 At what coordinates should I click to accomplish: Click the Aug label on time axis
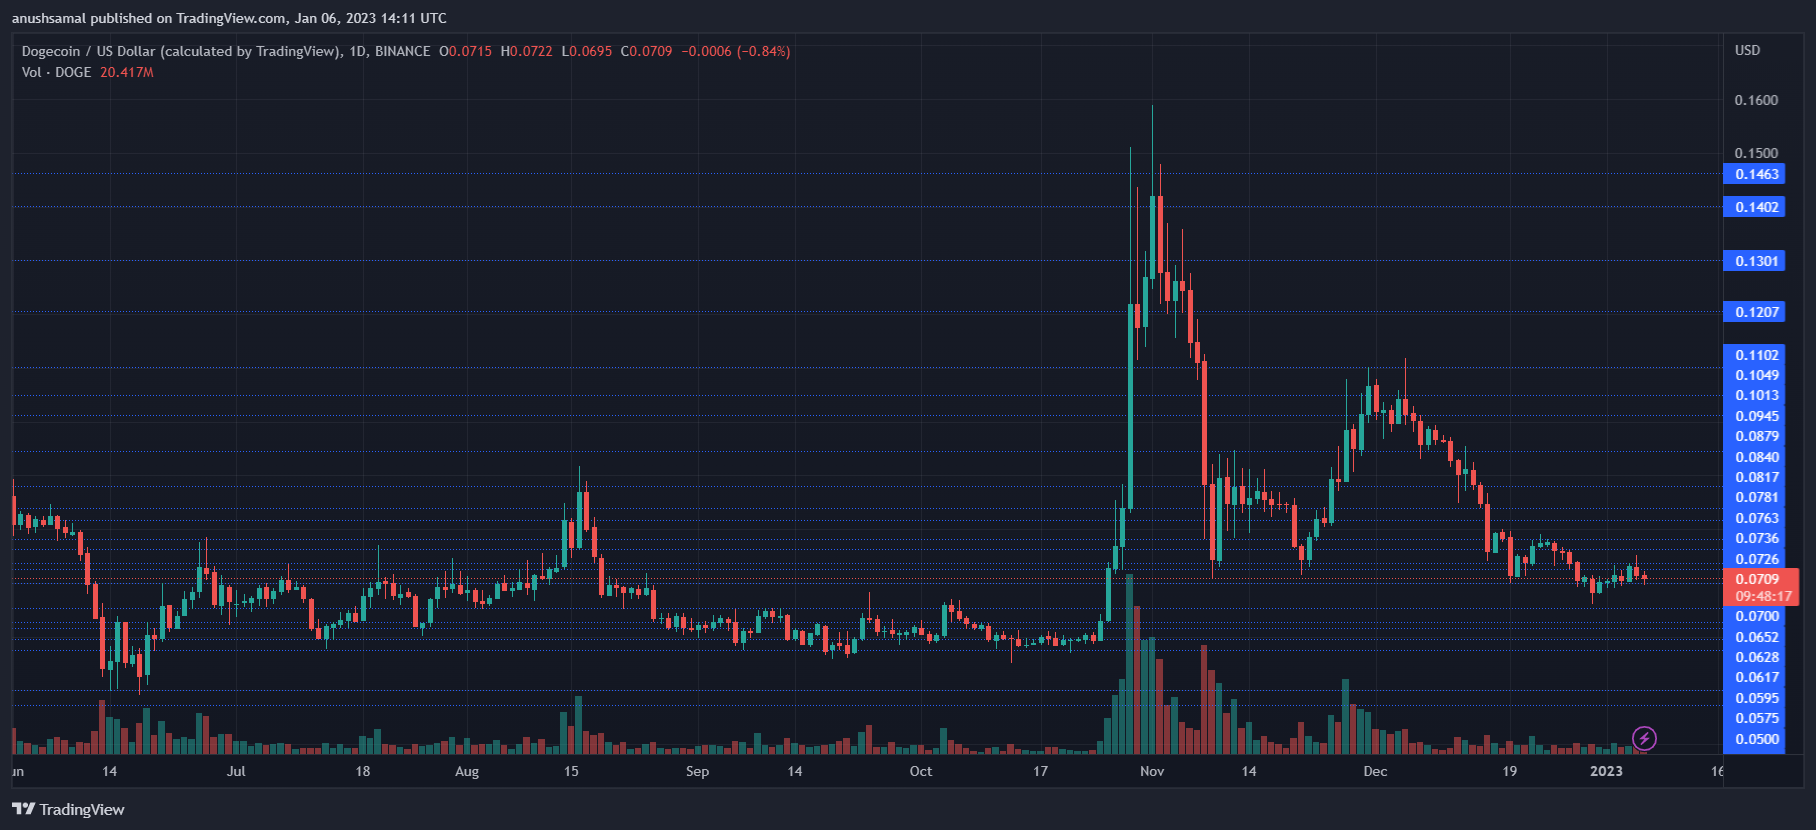(x=467, y=771)
